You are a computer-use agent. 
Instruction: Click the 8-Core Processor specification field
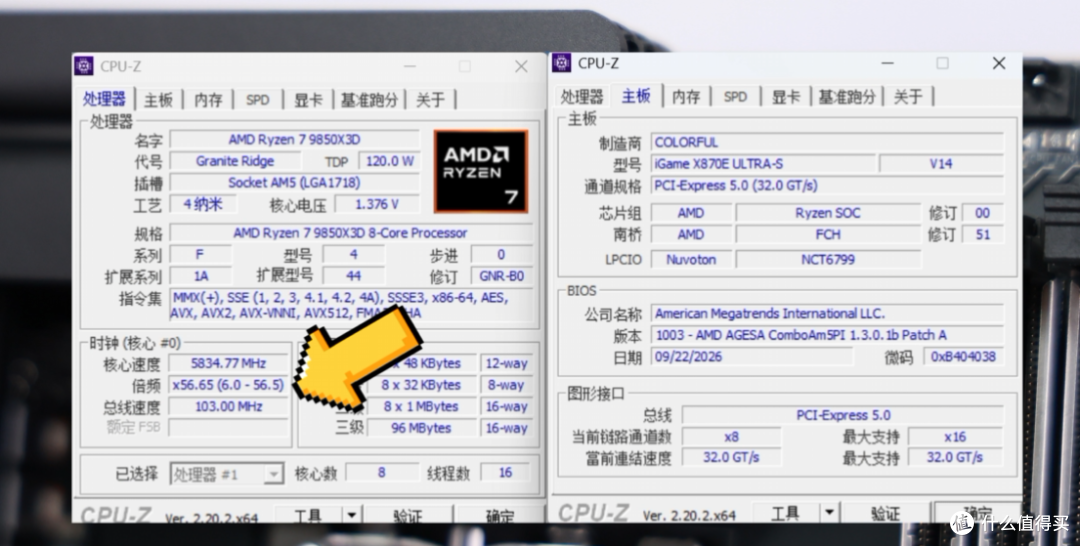pos(351,233)
